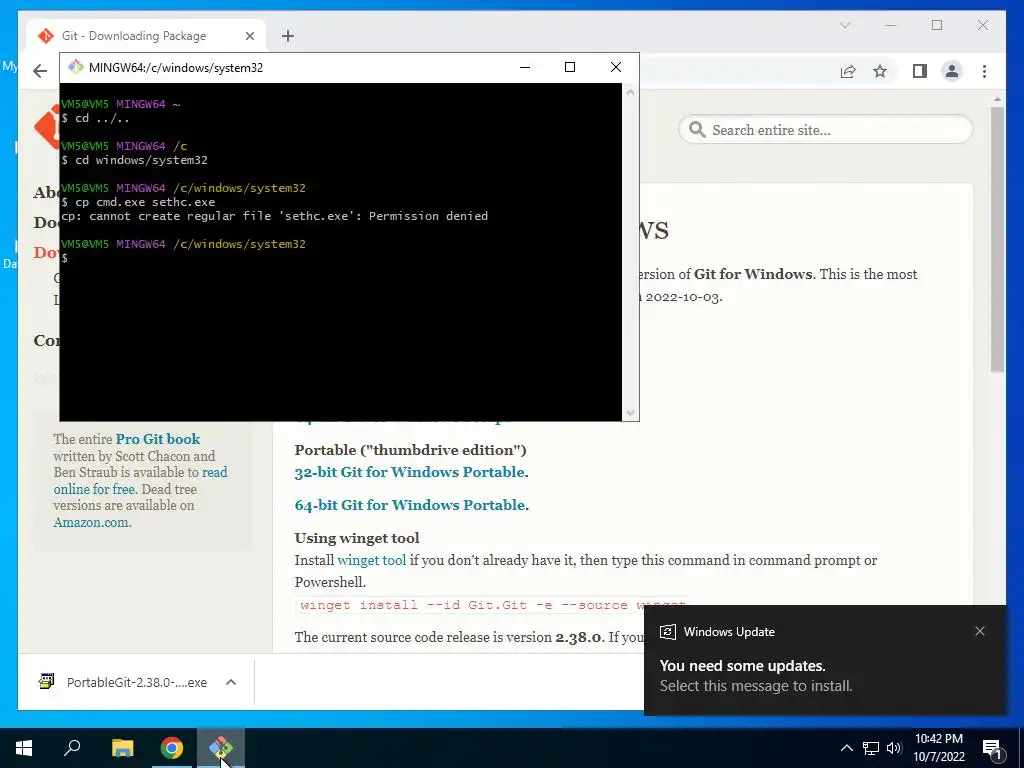The height and width of the screenshot is (768, 1024).
Task: Click inside the Search entire site field
Action: 825,130
